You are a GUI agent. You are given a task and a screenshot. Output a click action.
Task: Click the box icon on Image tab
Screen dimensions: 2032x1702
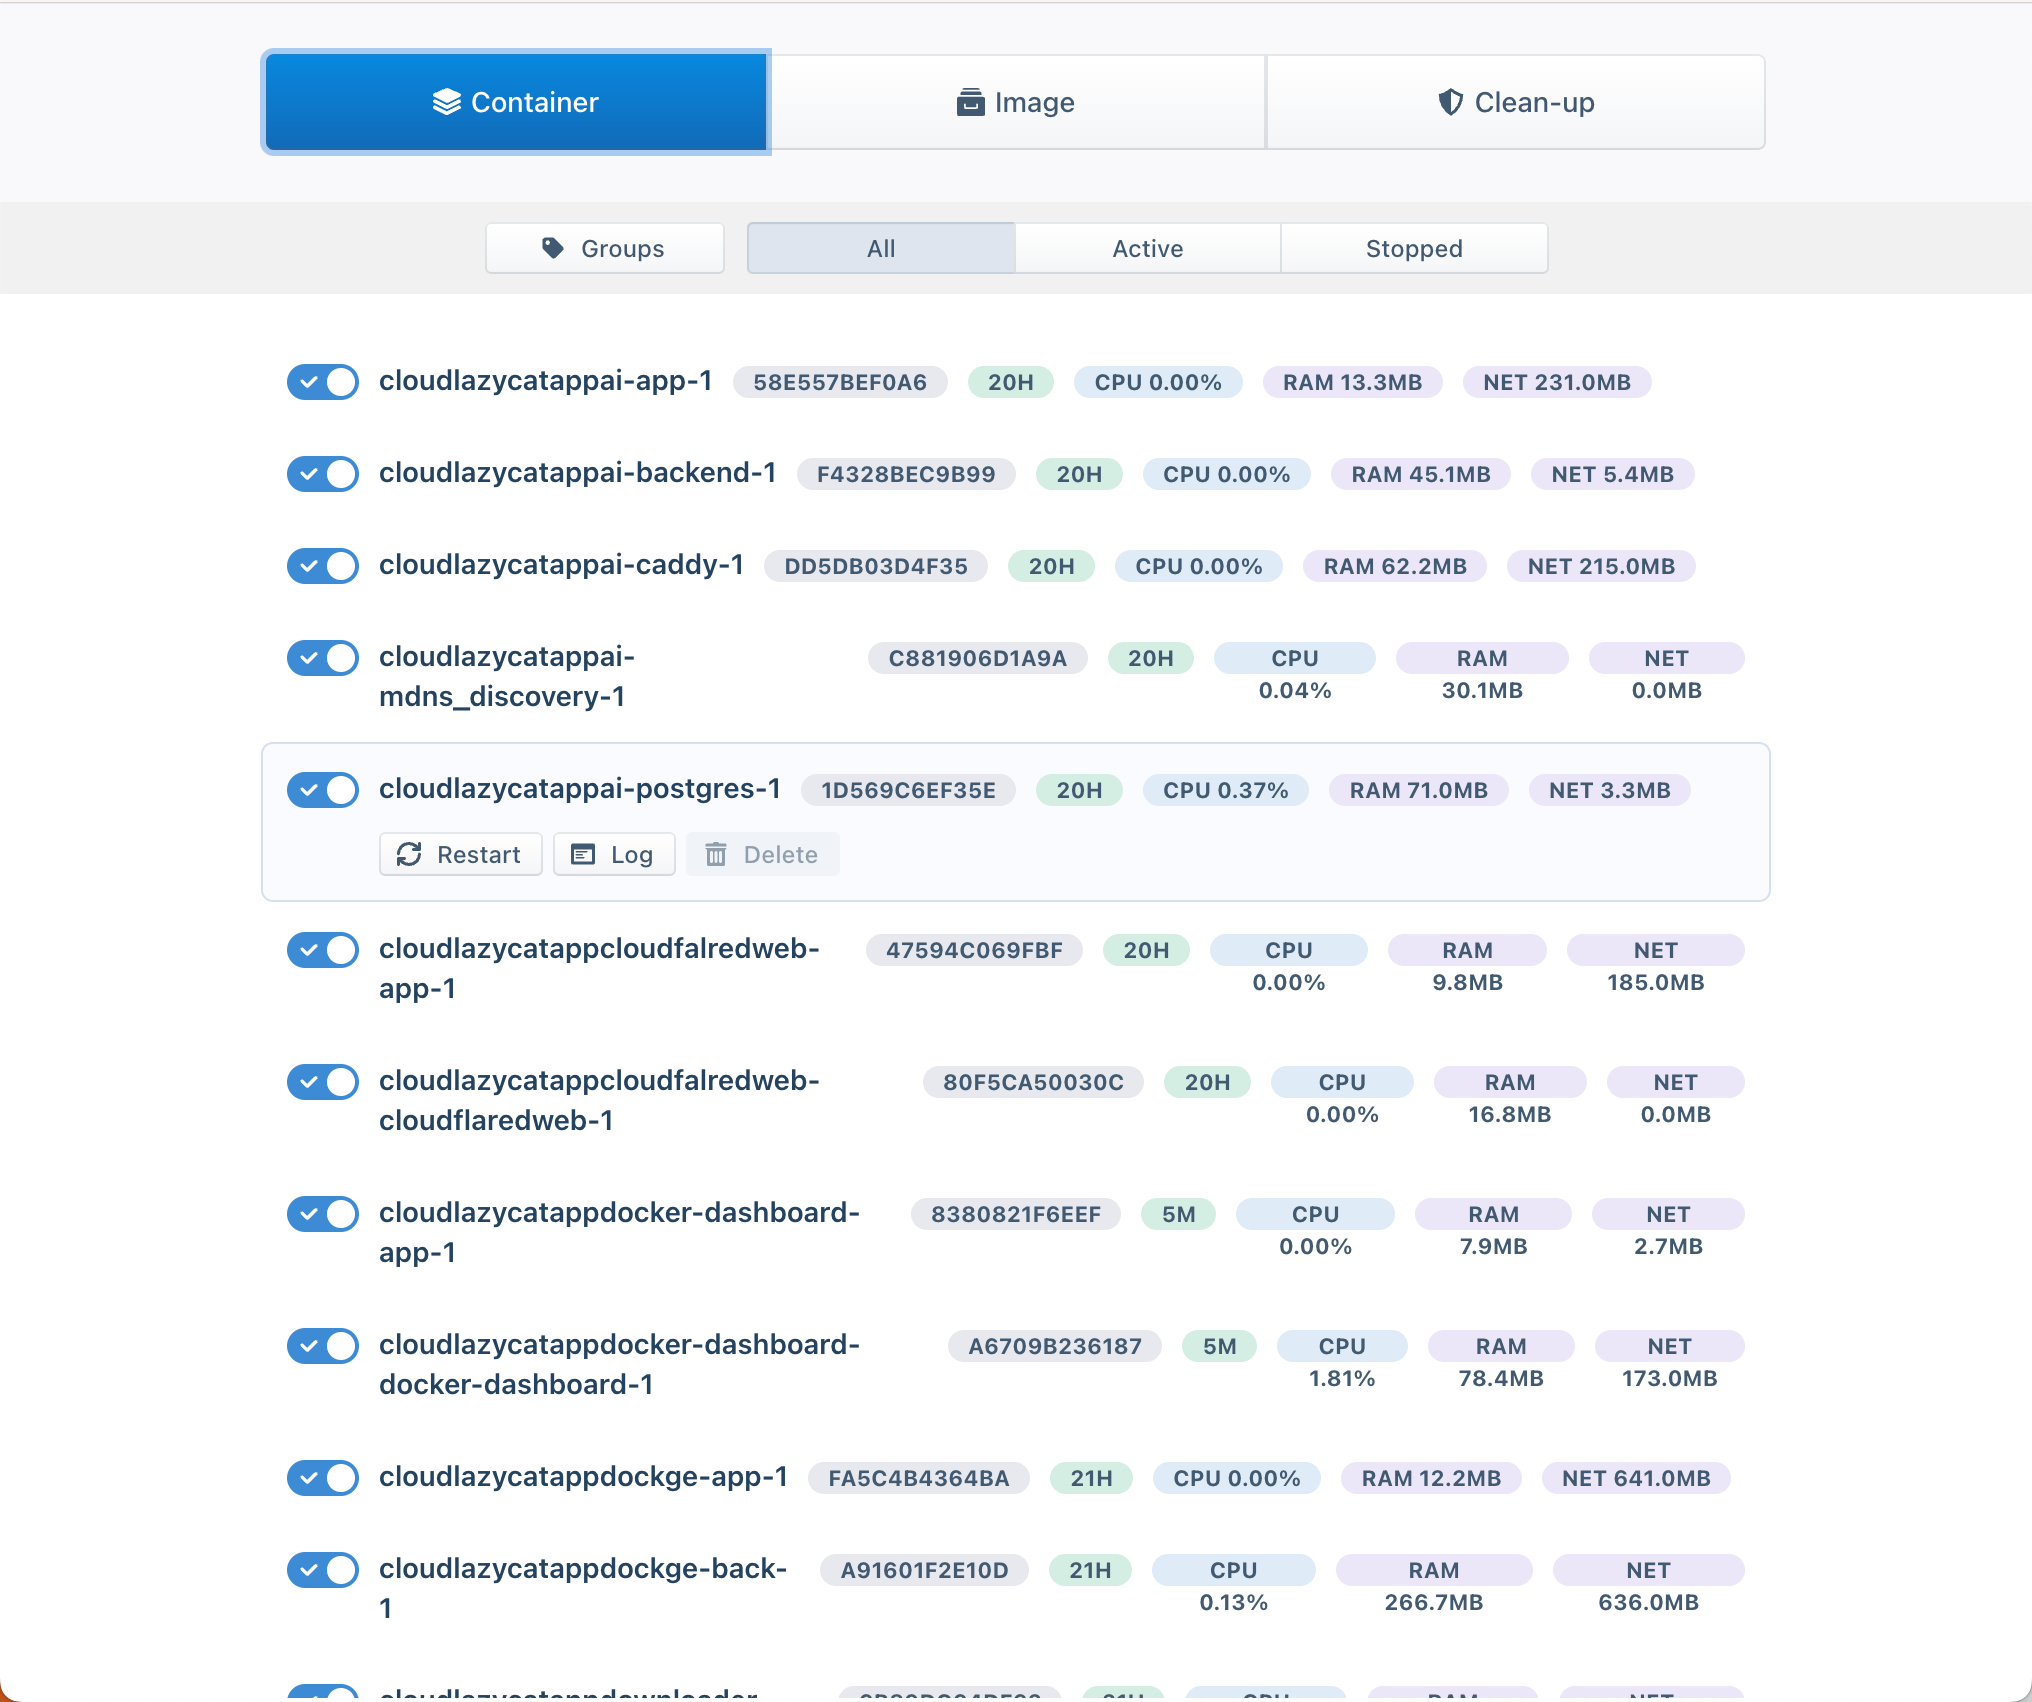(970, 102)
